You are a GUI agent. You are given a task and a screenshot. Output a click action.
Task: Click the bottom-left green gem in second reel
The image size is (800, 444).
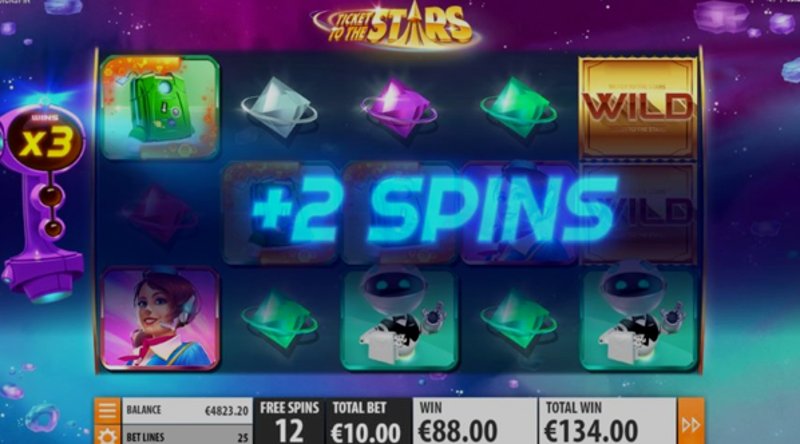coord(279,319)
